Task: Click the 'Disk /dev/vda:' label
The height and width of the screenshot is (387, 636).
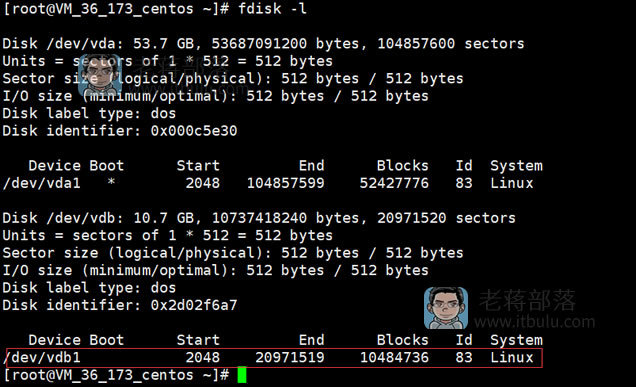Action: point(63,43)
